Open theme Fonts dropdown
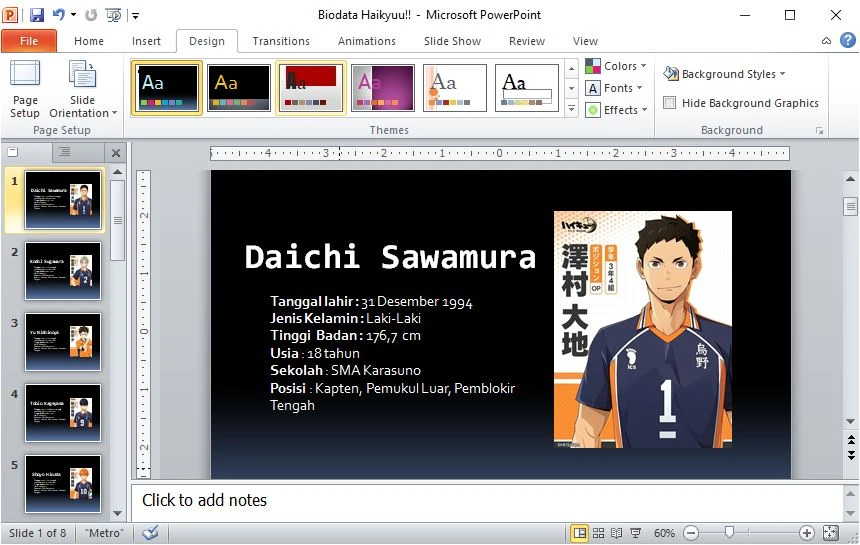Screen dimensions: 860x545 [614, 88]
